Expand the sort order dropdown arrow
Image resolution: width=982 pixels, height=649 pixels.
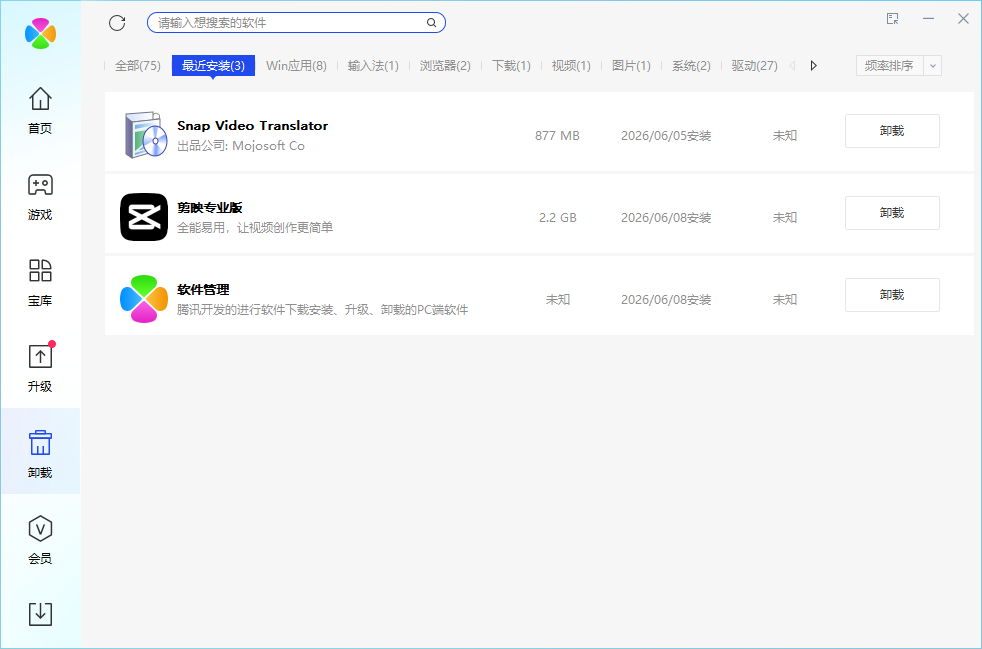[x=933, y=66]
